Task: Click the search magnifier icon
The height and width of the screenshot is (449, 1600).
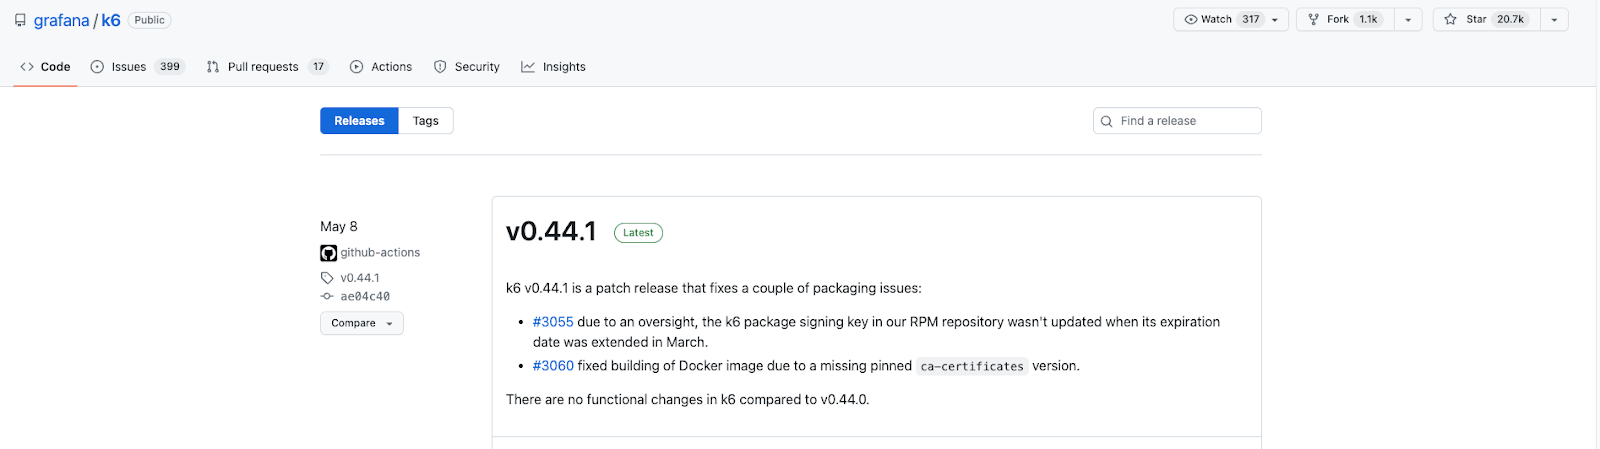Action: (1106, 121)
